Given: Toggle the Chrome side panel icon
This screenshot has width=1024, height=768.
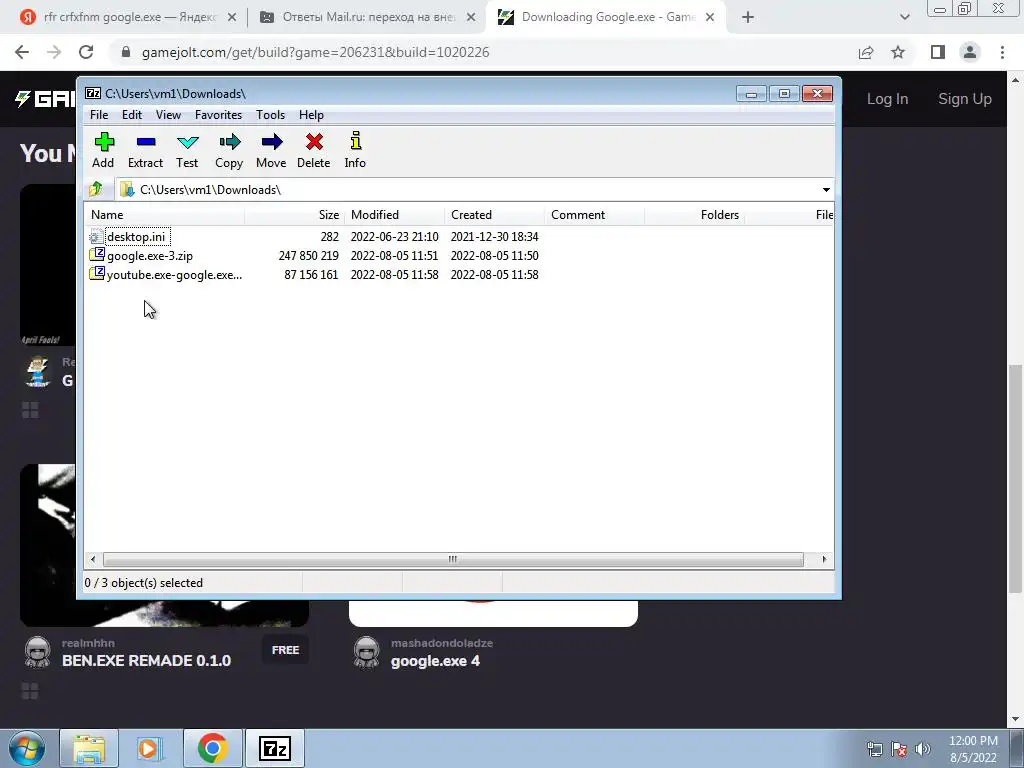Looking at the screenshot, I should (x=938, y=52).
